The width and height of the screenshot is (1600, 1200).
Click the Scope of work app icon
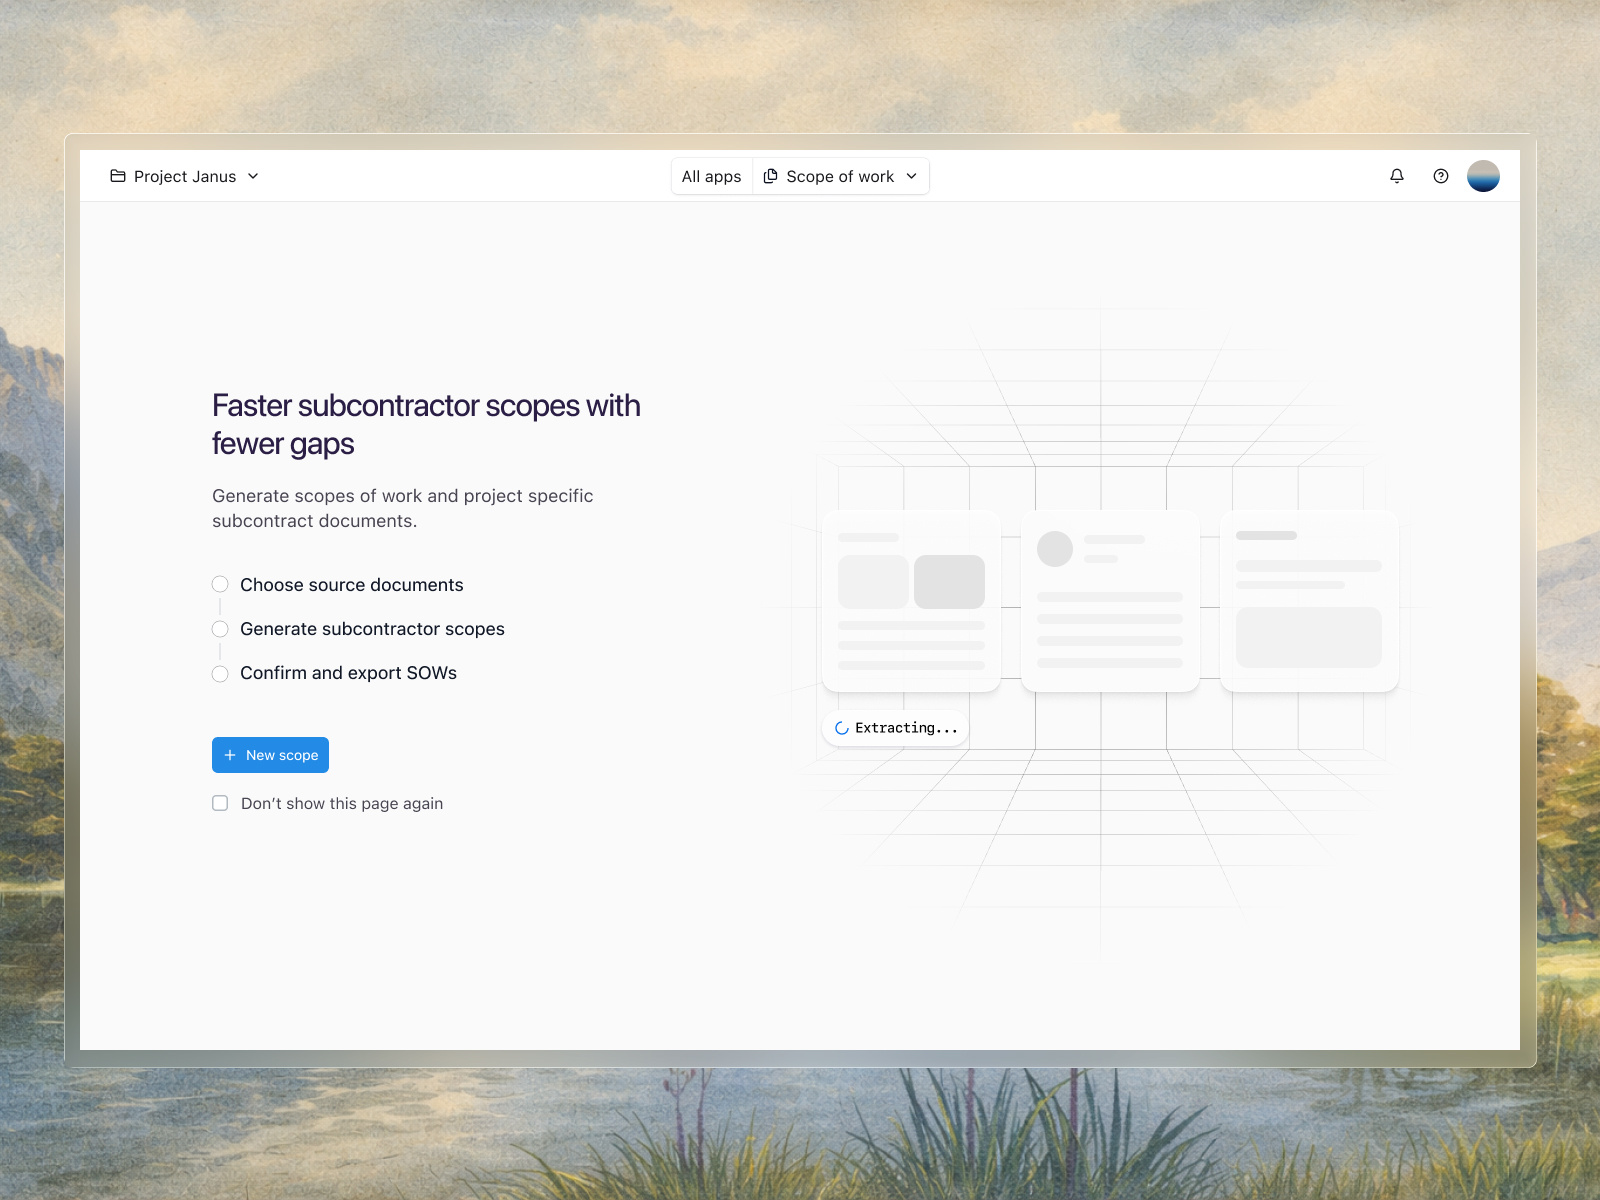771,176
